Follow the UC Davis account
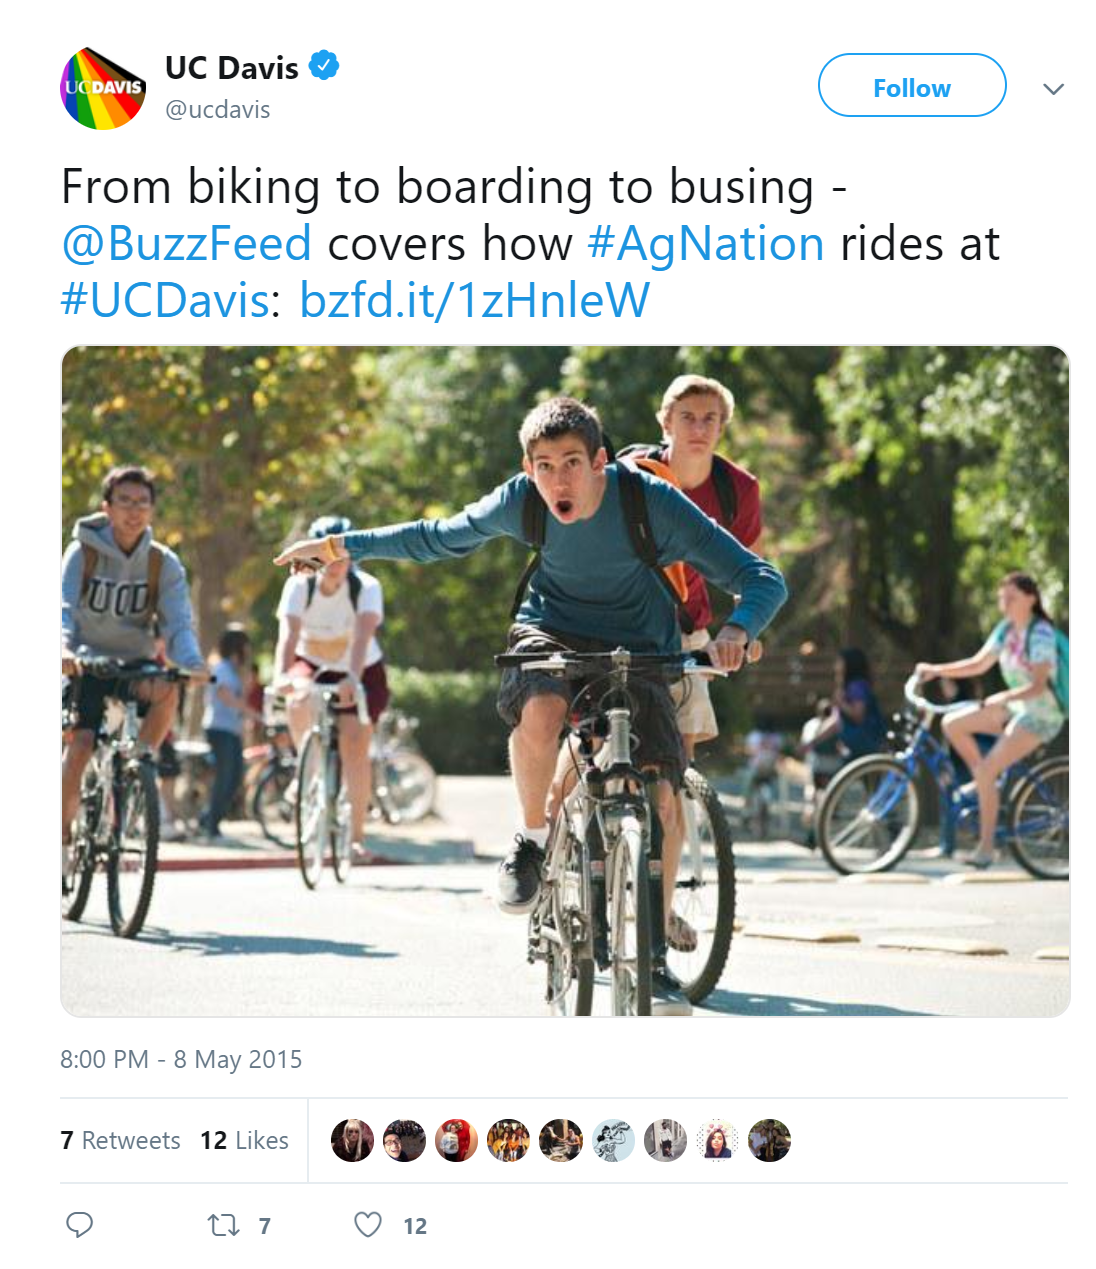 point(911,86)
